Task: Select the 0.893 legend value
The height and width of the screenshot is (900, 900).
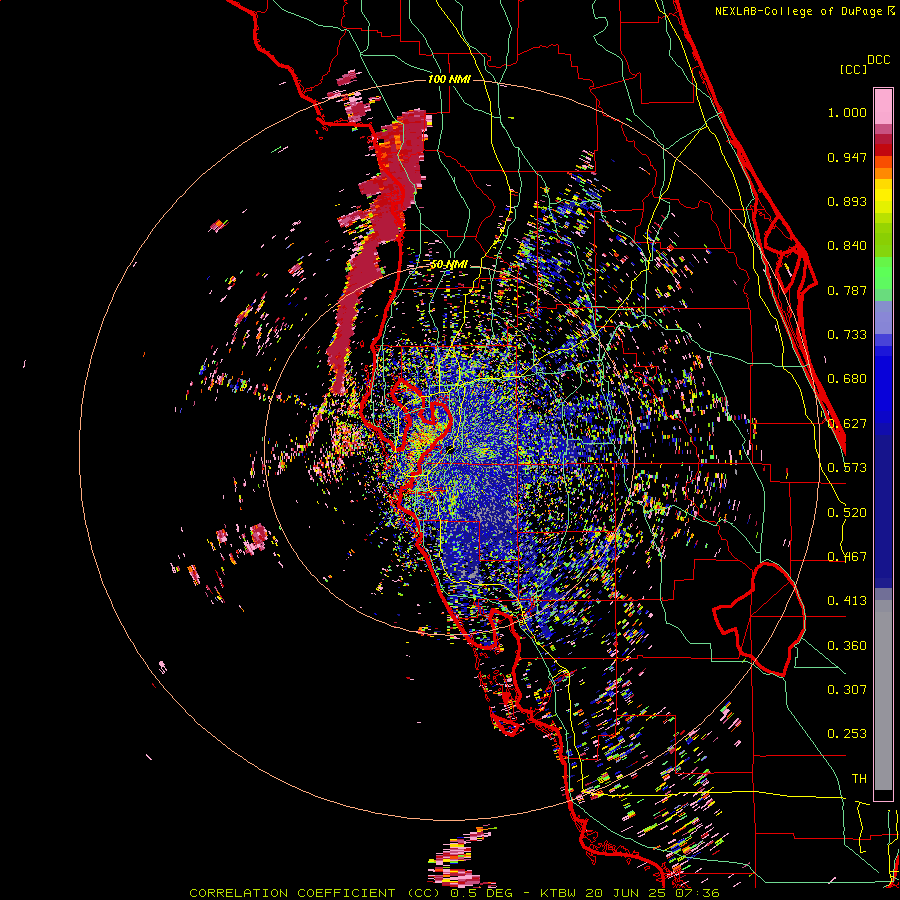Action: (x=847, y=201)
